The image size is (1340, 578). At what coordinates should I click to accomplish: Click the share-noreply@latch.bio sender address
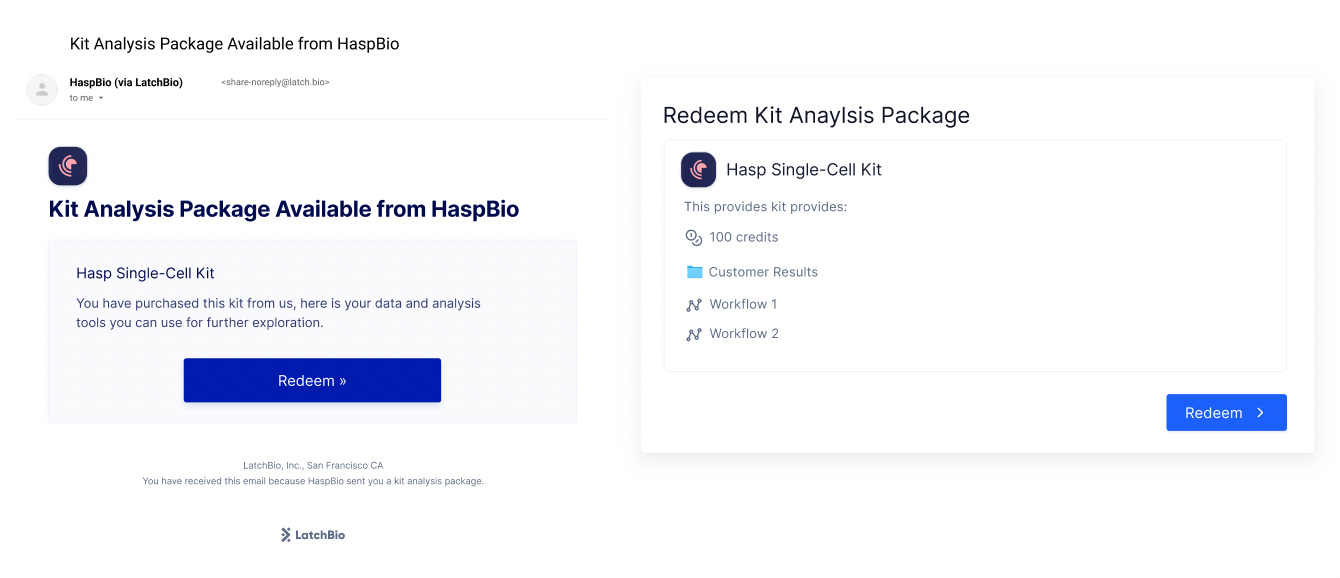[275, 82]
